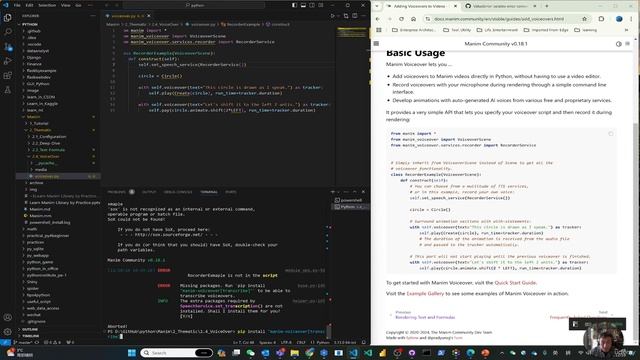Click the VS Code command center search box

click(x=194, y=5)
